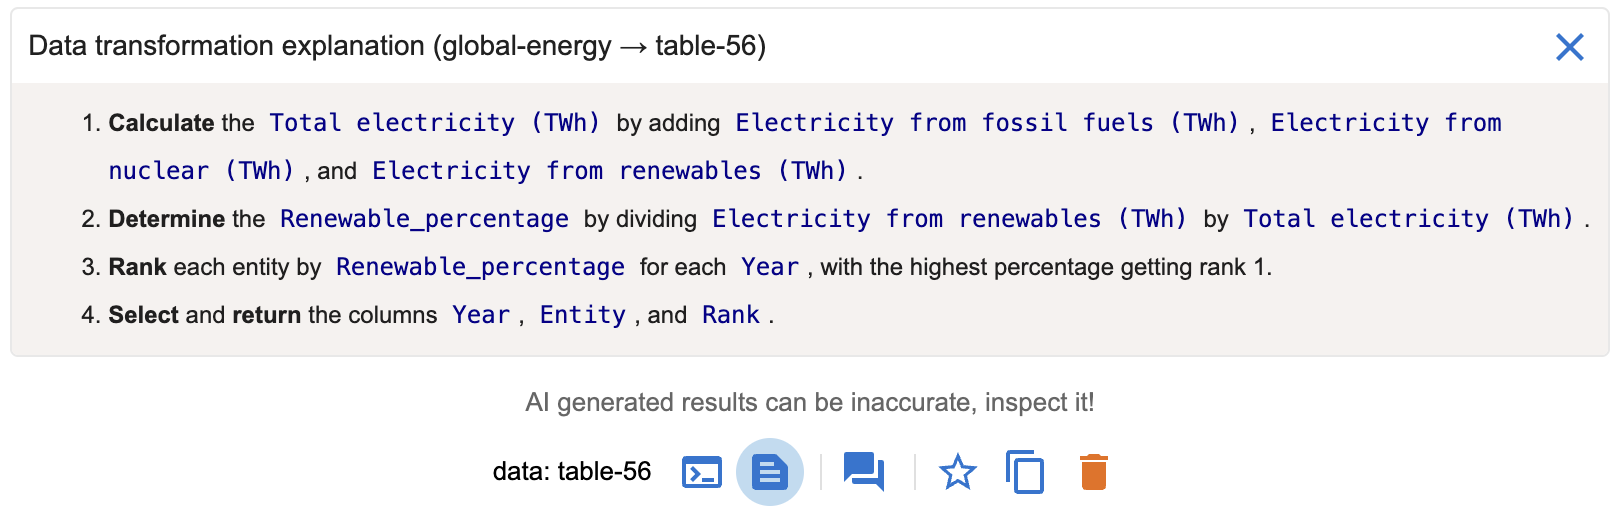Image resolution: width=1624 pixels, height=520 pixels.
Task: Select the "Entity" column in step 4
Action: [582, 315]
